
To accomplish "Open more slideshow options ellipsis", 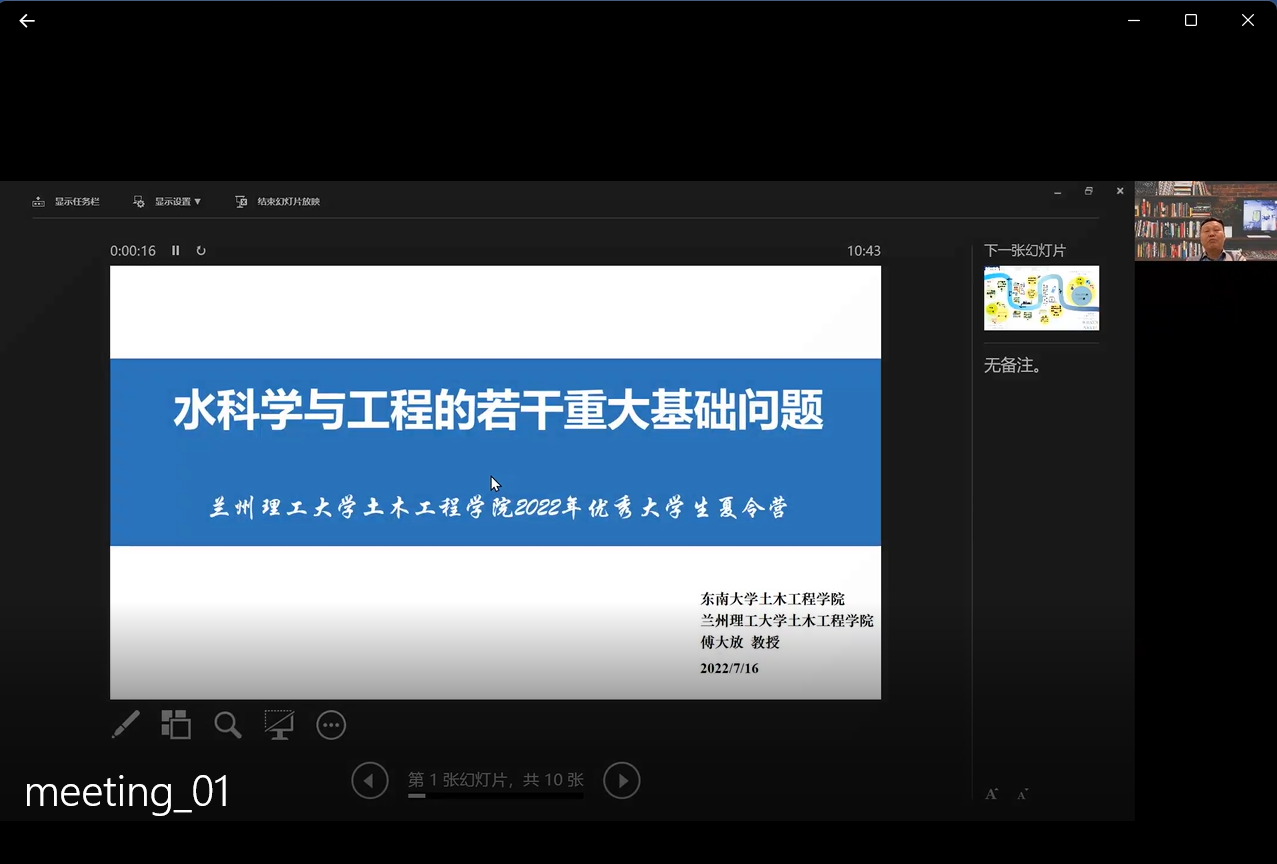I will 331,725.
